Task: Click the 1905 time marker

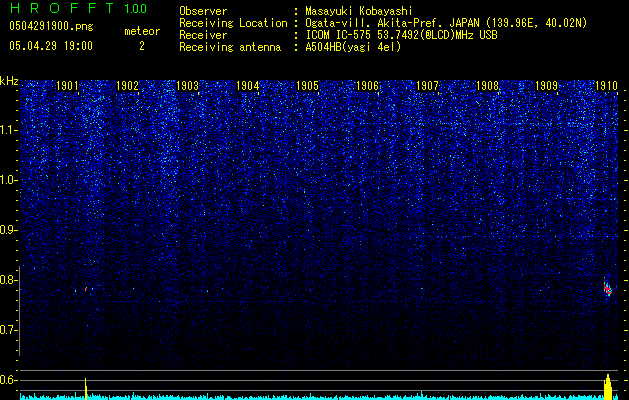Action: (x=307, y=85)
